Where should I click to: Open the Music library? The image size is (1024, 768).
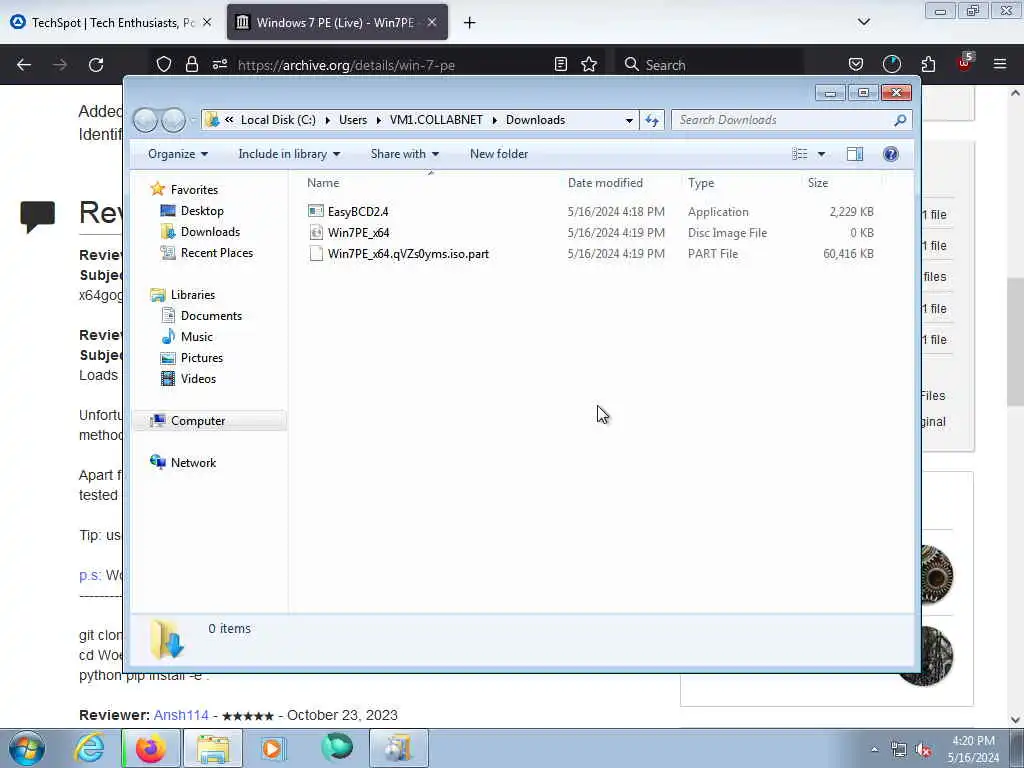pos(197,336)
